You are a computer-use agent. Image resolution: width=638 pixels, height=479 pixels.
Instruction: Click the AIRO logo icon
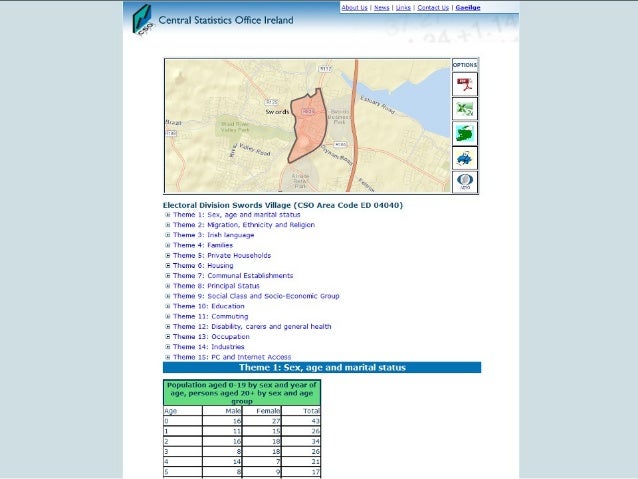[x=465, y=182]
